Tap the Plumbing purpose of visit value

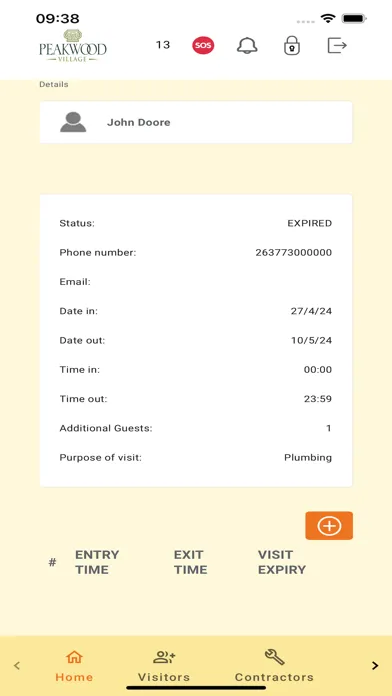(308, 458)
